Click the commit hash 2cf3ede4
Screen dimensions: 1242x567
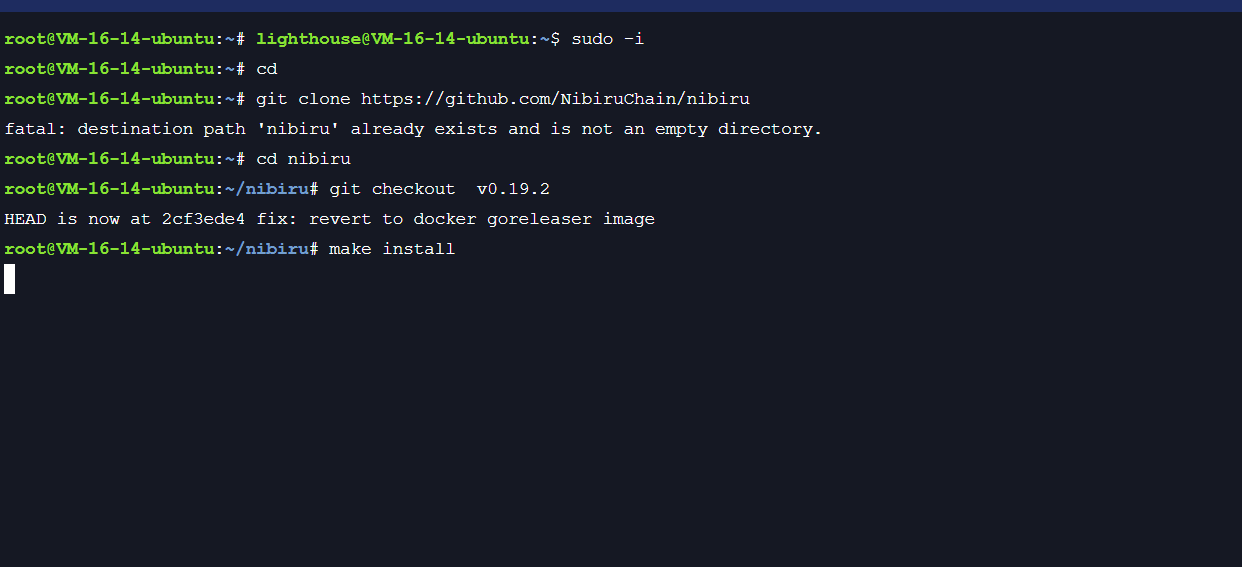[x=203, y=219]
